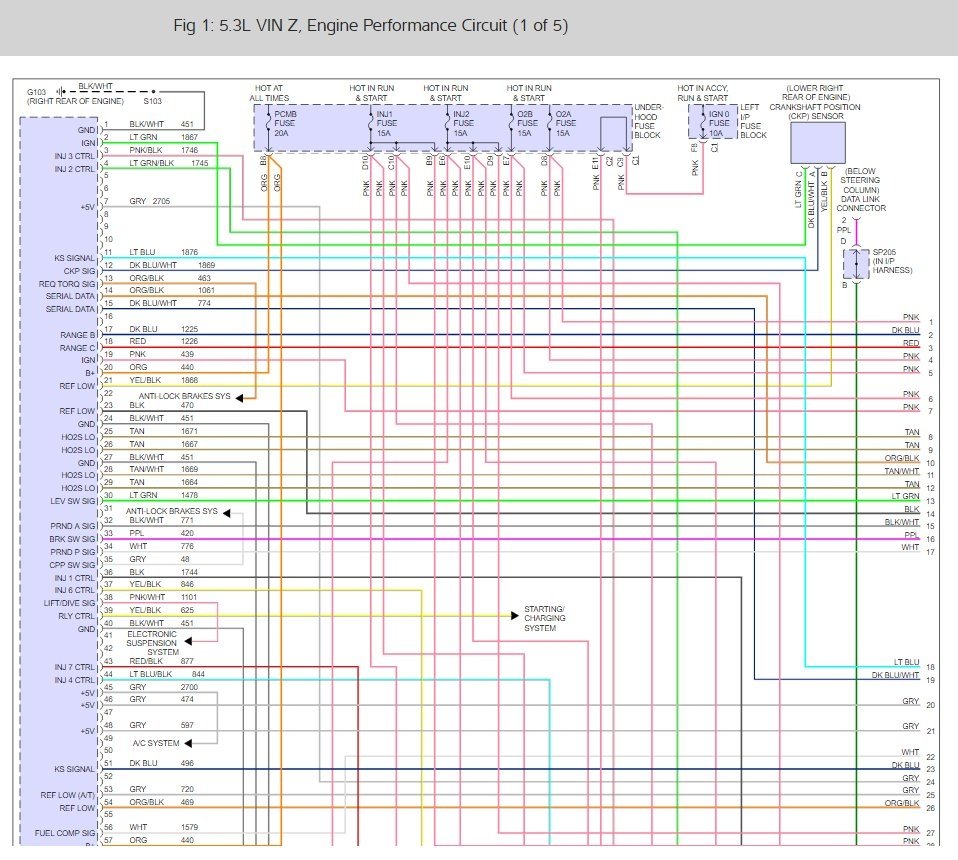
Task: Click the GRY 2705 wire label
Action: click(x=150, y=201)
